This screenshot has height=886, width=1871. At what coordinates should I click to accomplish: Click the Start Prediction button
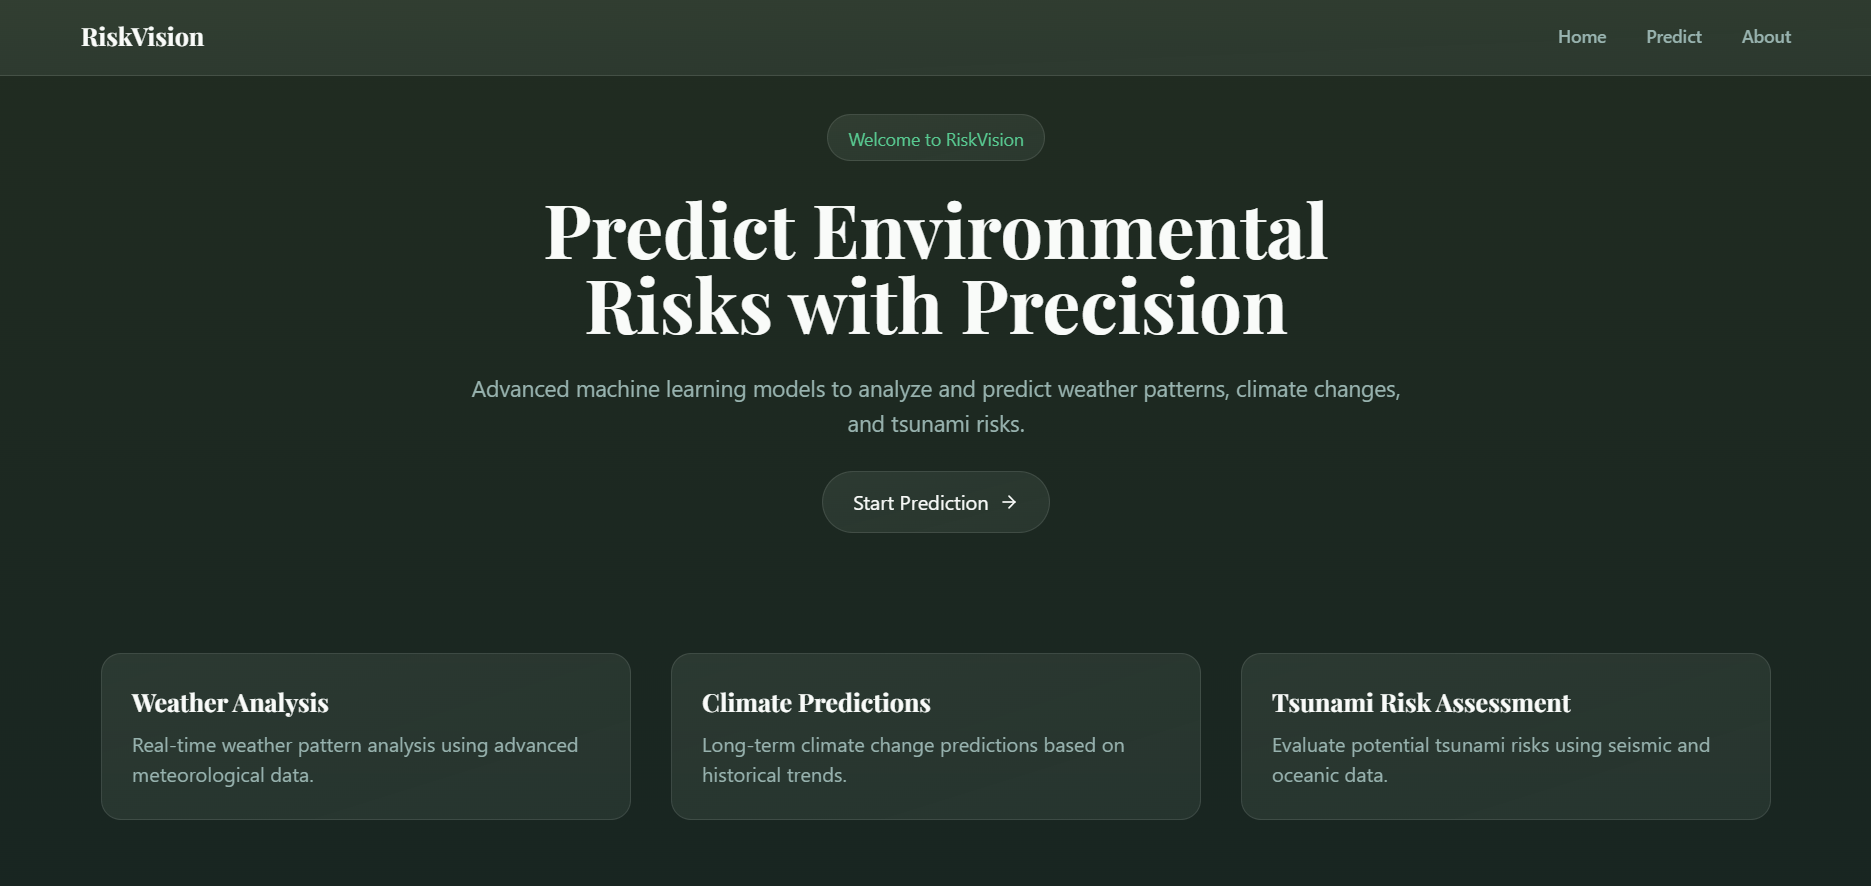click(x=935, y=502)
